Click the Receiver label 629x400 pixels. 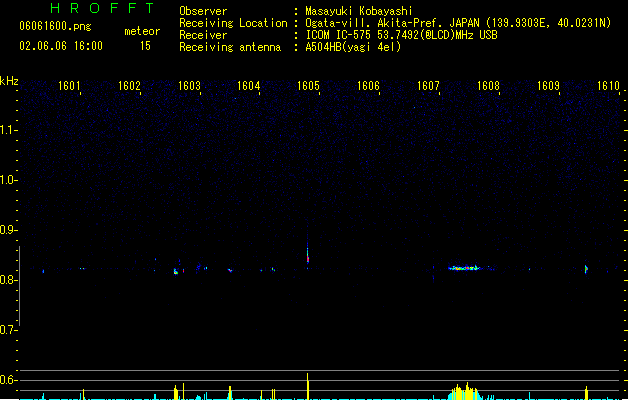click(x=203, y=35)
